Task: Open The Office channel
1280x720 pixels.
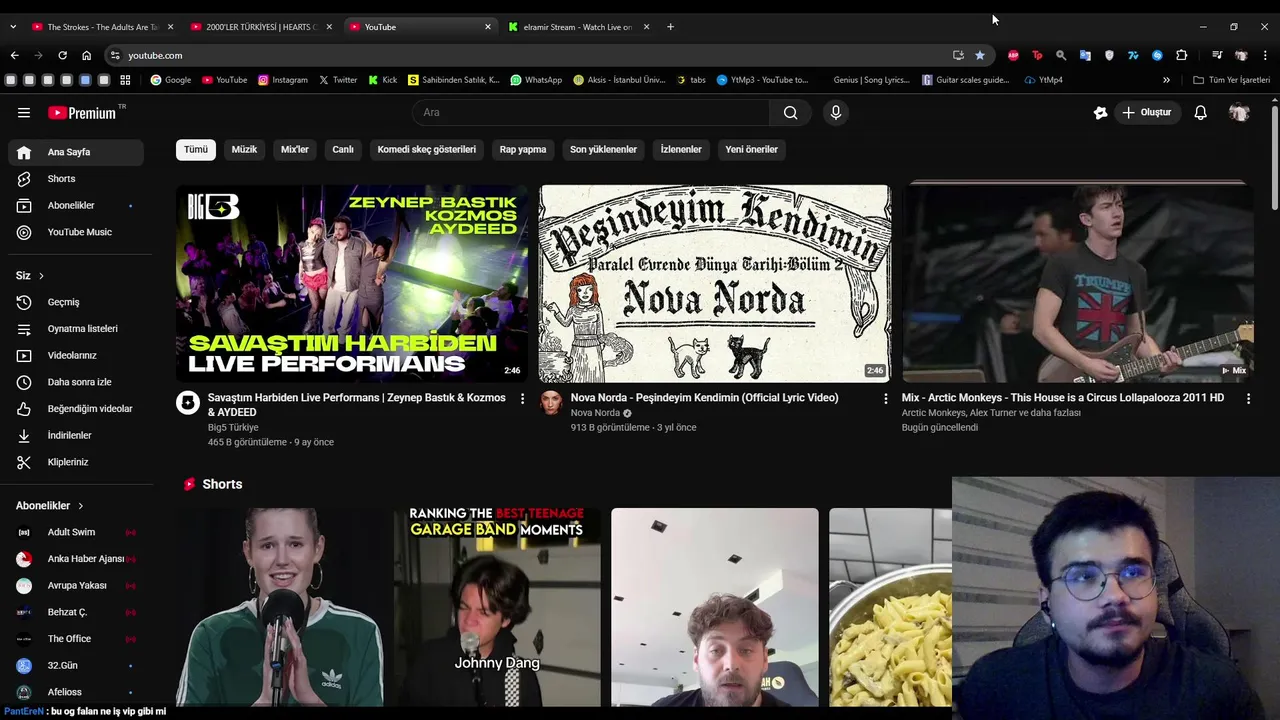Action: 76,639
